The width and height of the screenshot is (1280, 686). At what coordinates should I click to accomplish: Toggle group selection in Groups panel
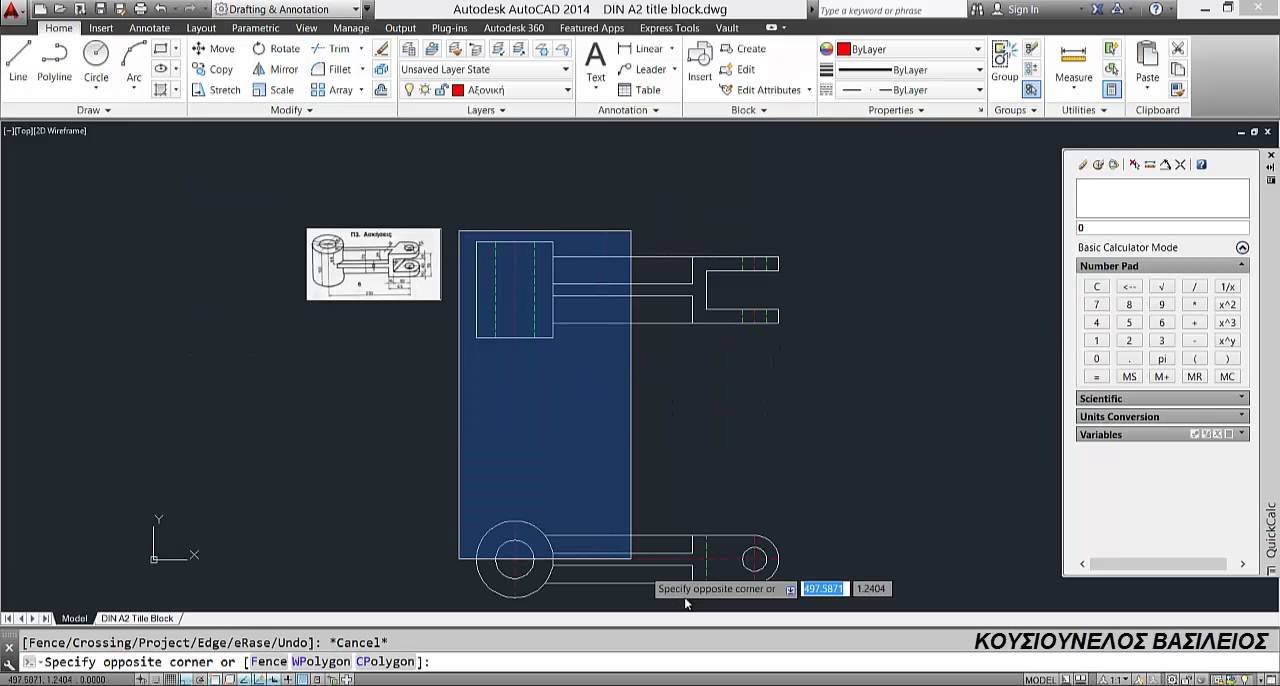coord(1031,90)
